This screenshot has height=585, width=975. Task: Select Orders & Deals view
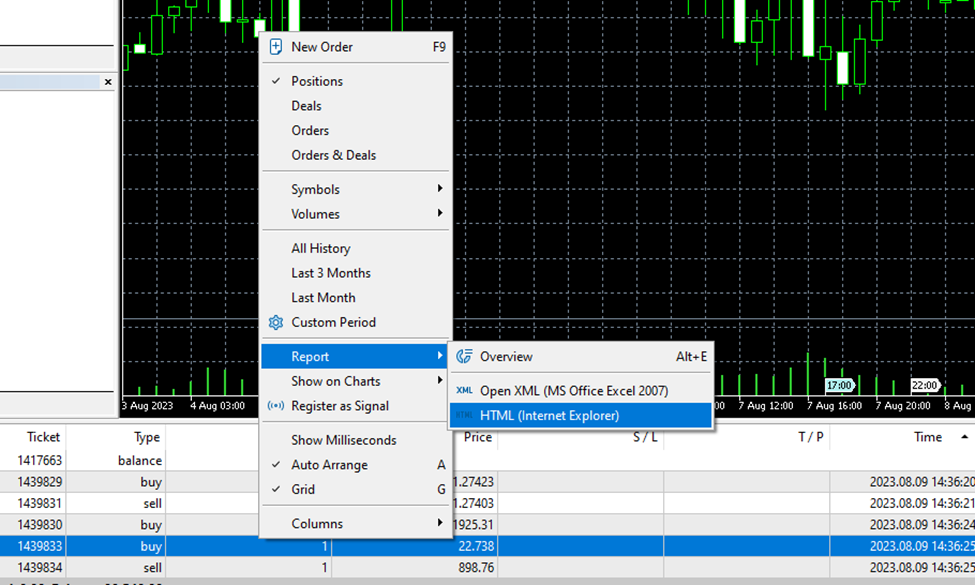coord(356,155)
